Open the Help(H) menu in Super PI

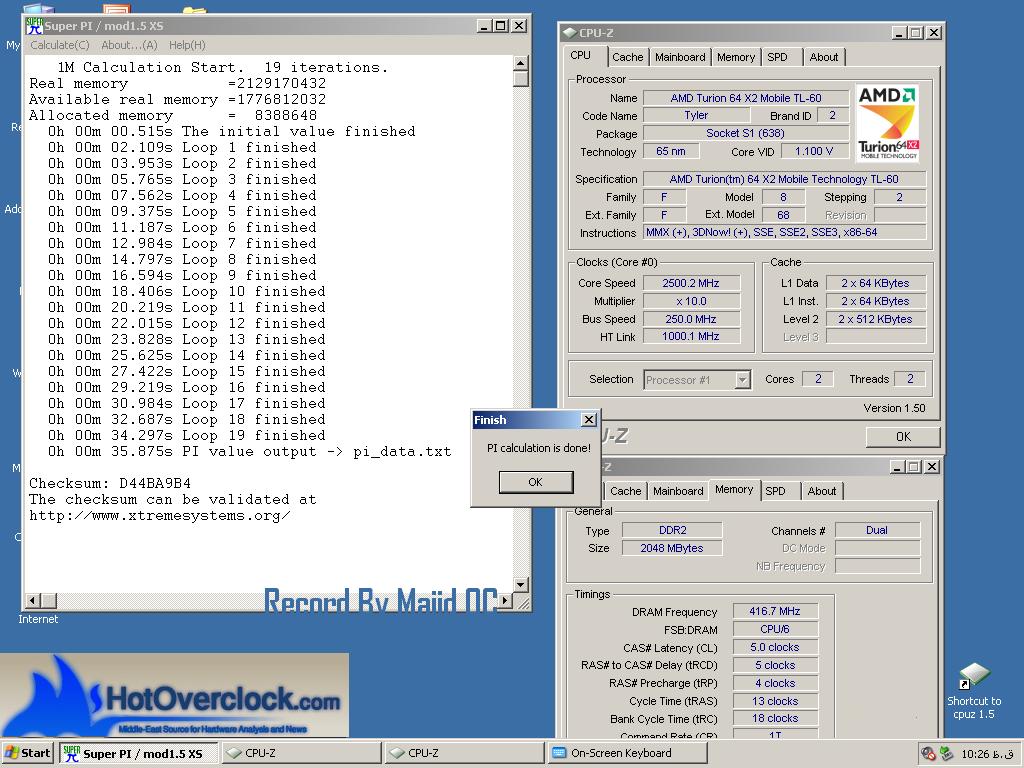point(187,45)
